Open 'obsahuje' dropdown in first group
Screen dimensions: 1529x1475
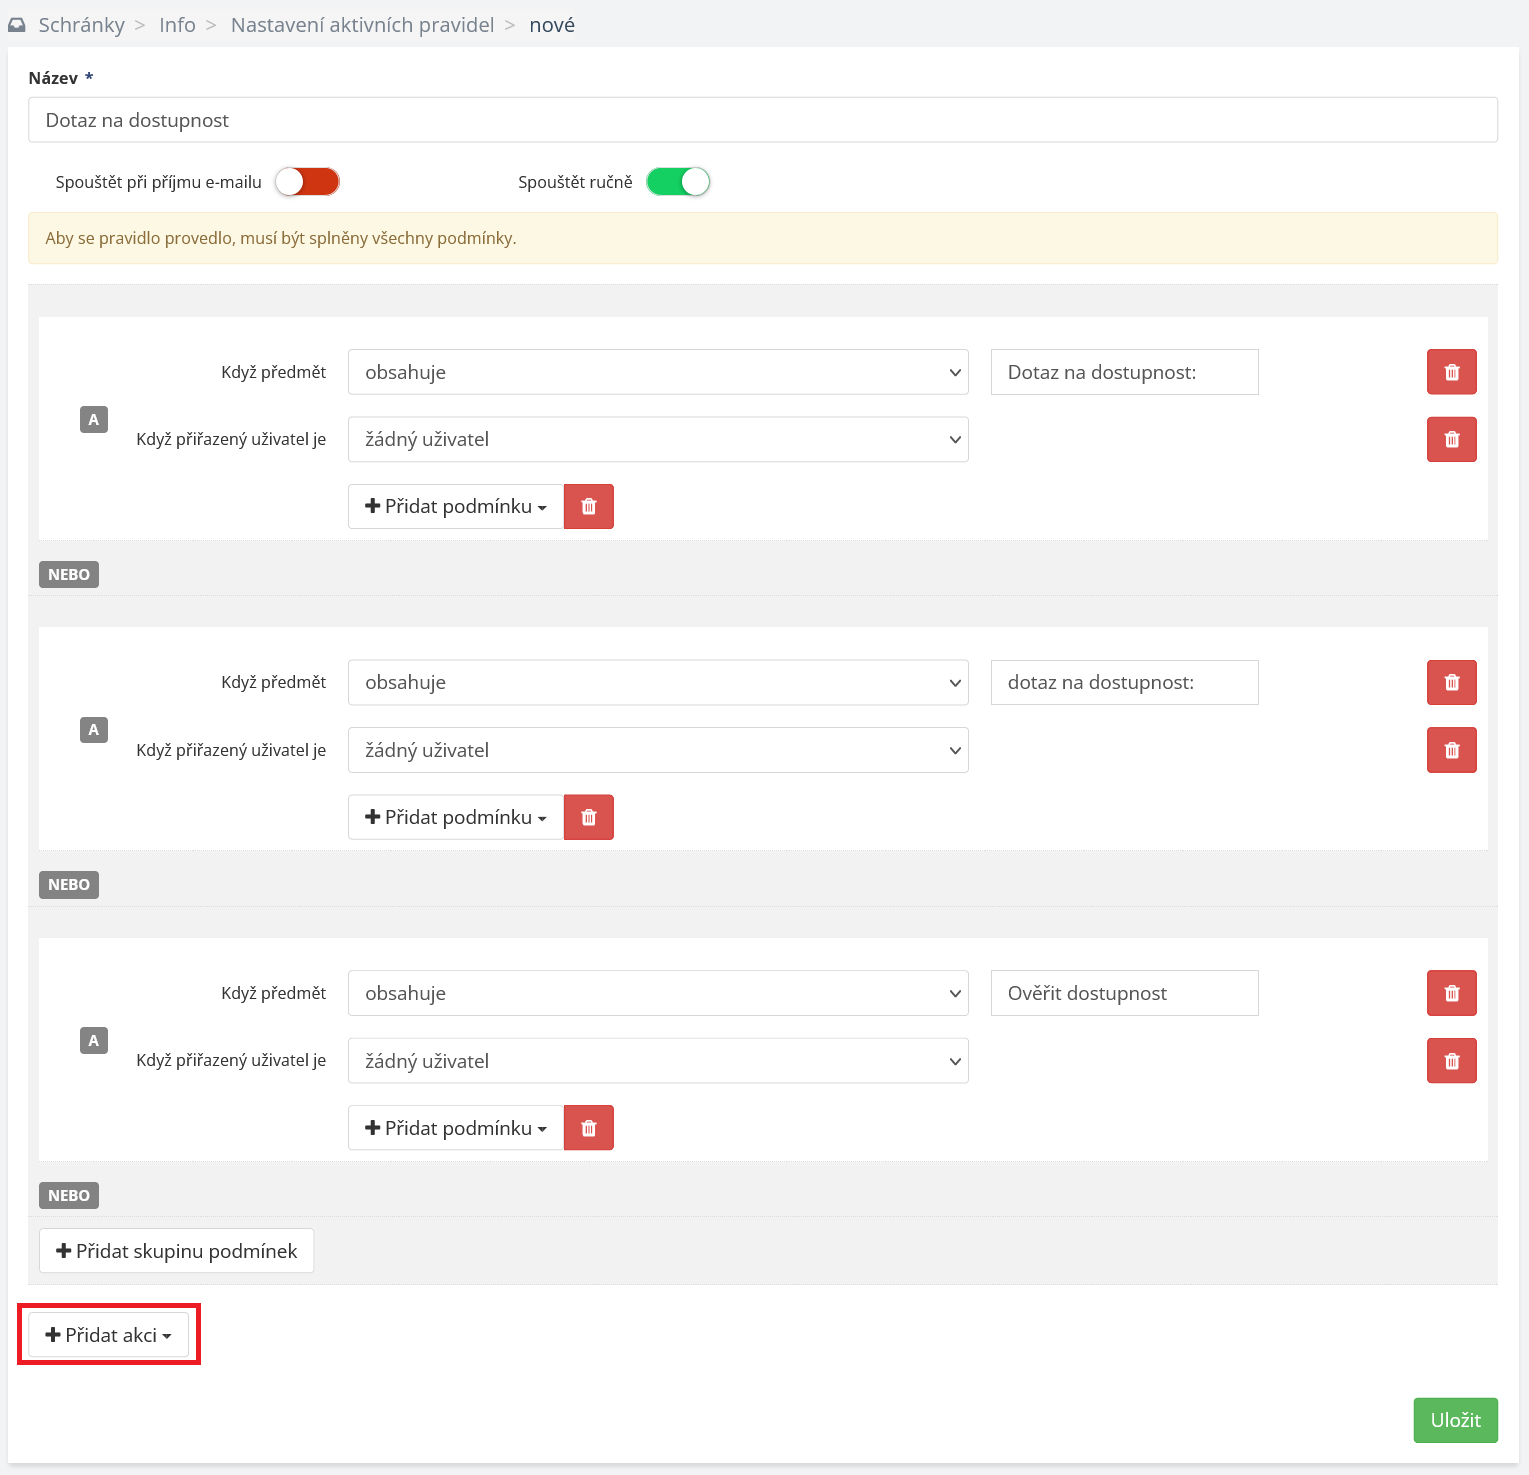pos(658,372)
